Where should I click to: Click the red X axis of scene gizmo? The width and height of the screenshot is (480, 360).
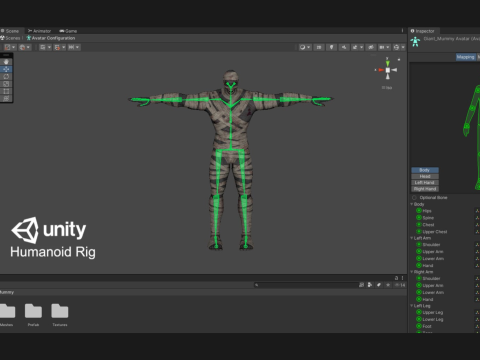(380, 70)
